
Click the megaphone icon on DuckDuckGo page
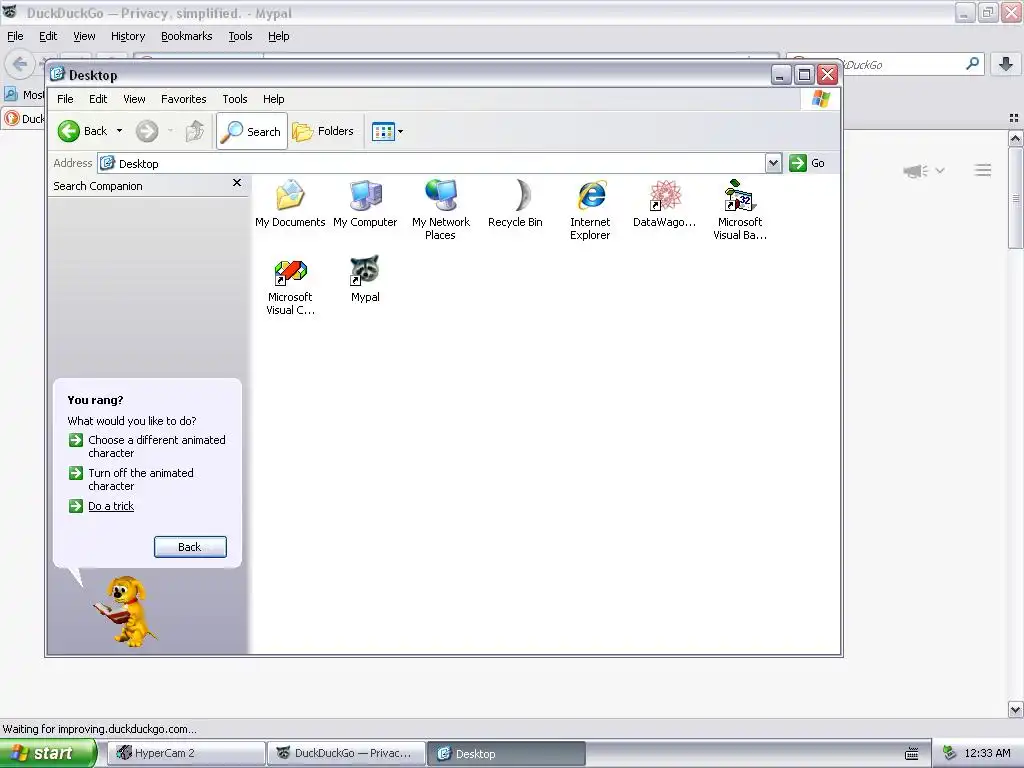click(x=916, y=170)
